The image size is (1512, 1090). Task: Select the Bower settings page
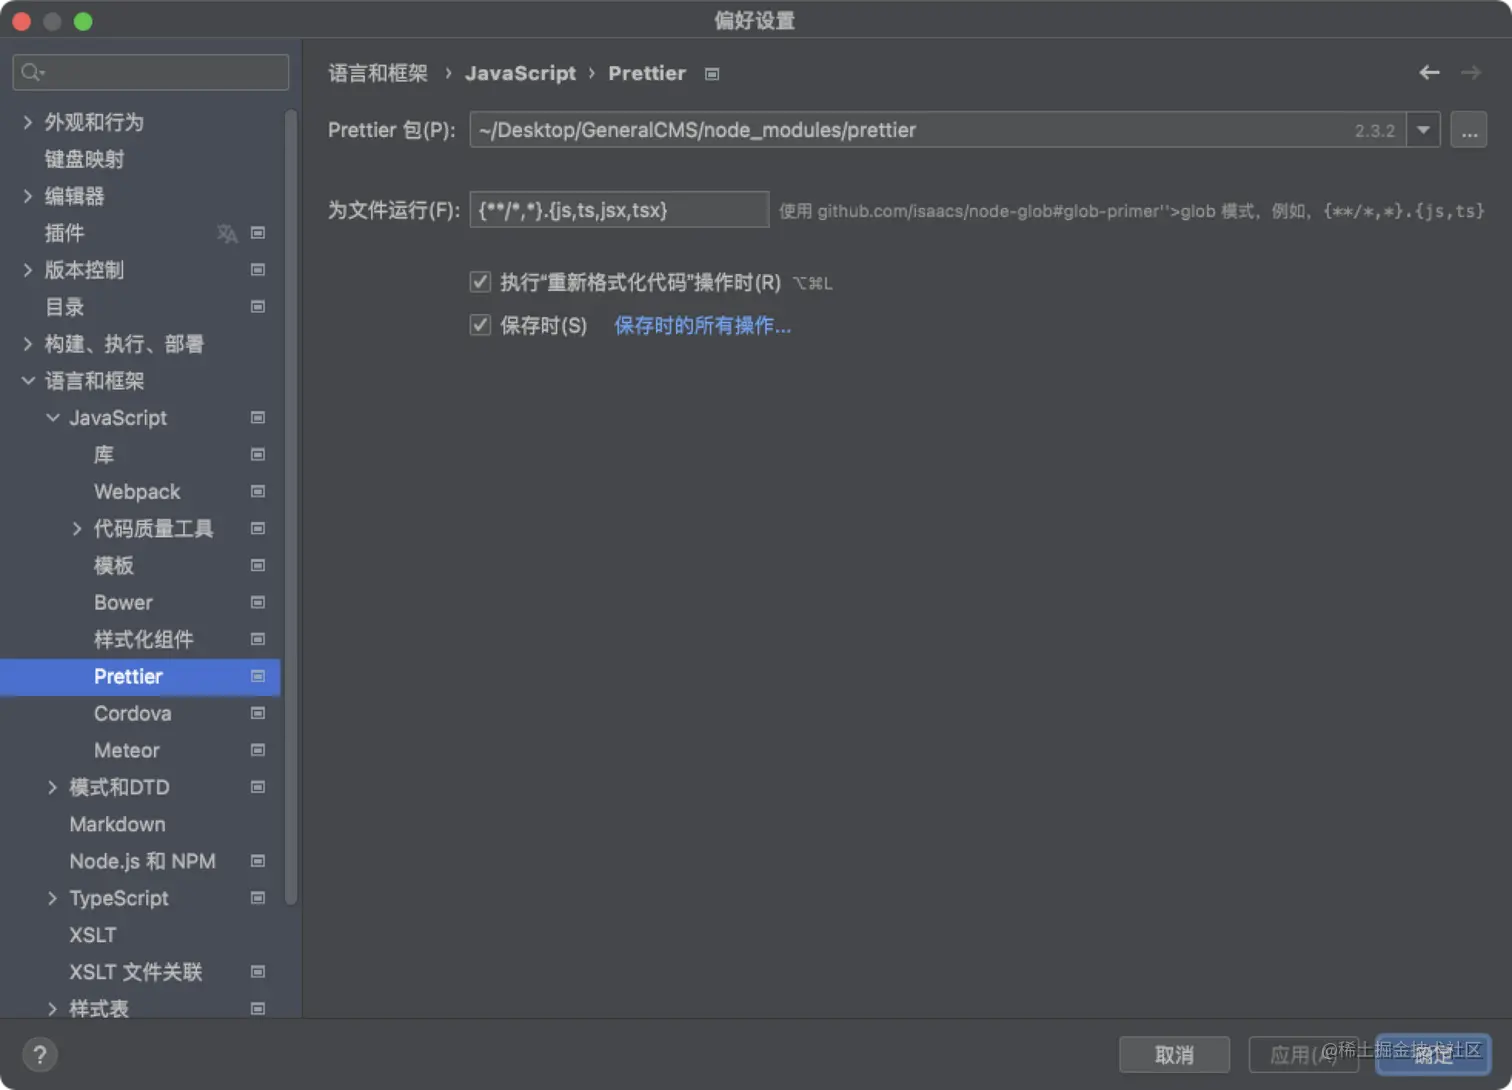tap(122, 603)
